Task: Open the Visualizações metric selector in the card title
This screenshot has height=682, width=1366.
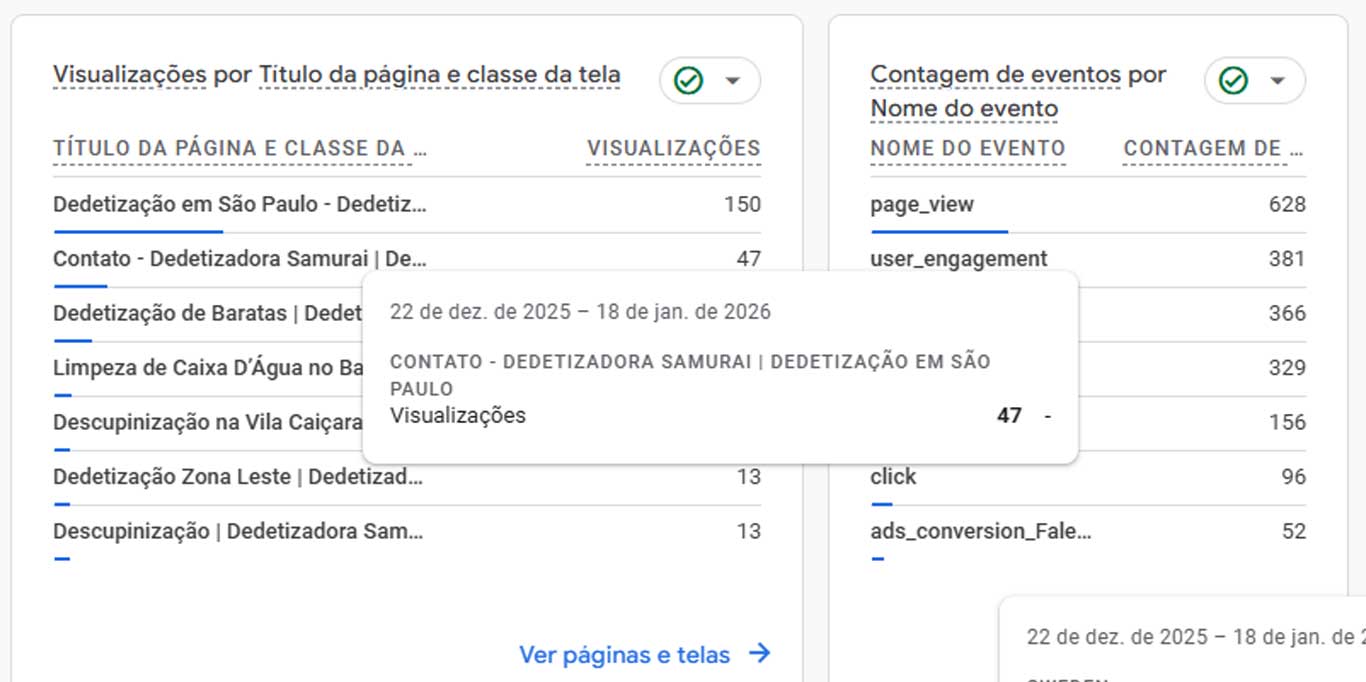Action: point(130,75)
